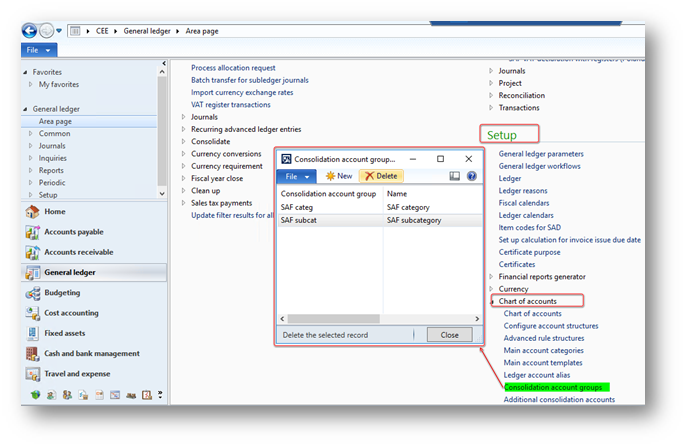The height and width of the screenshot is (448, 687).
Task: Click the forward navigation arrow
Action: (46, 31)
